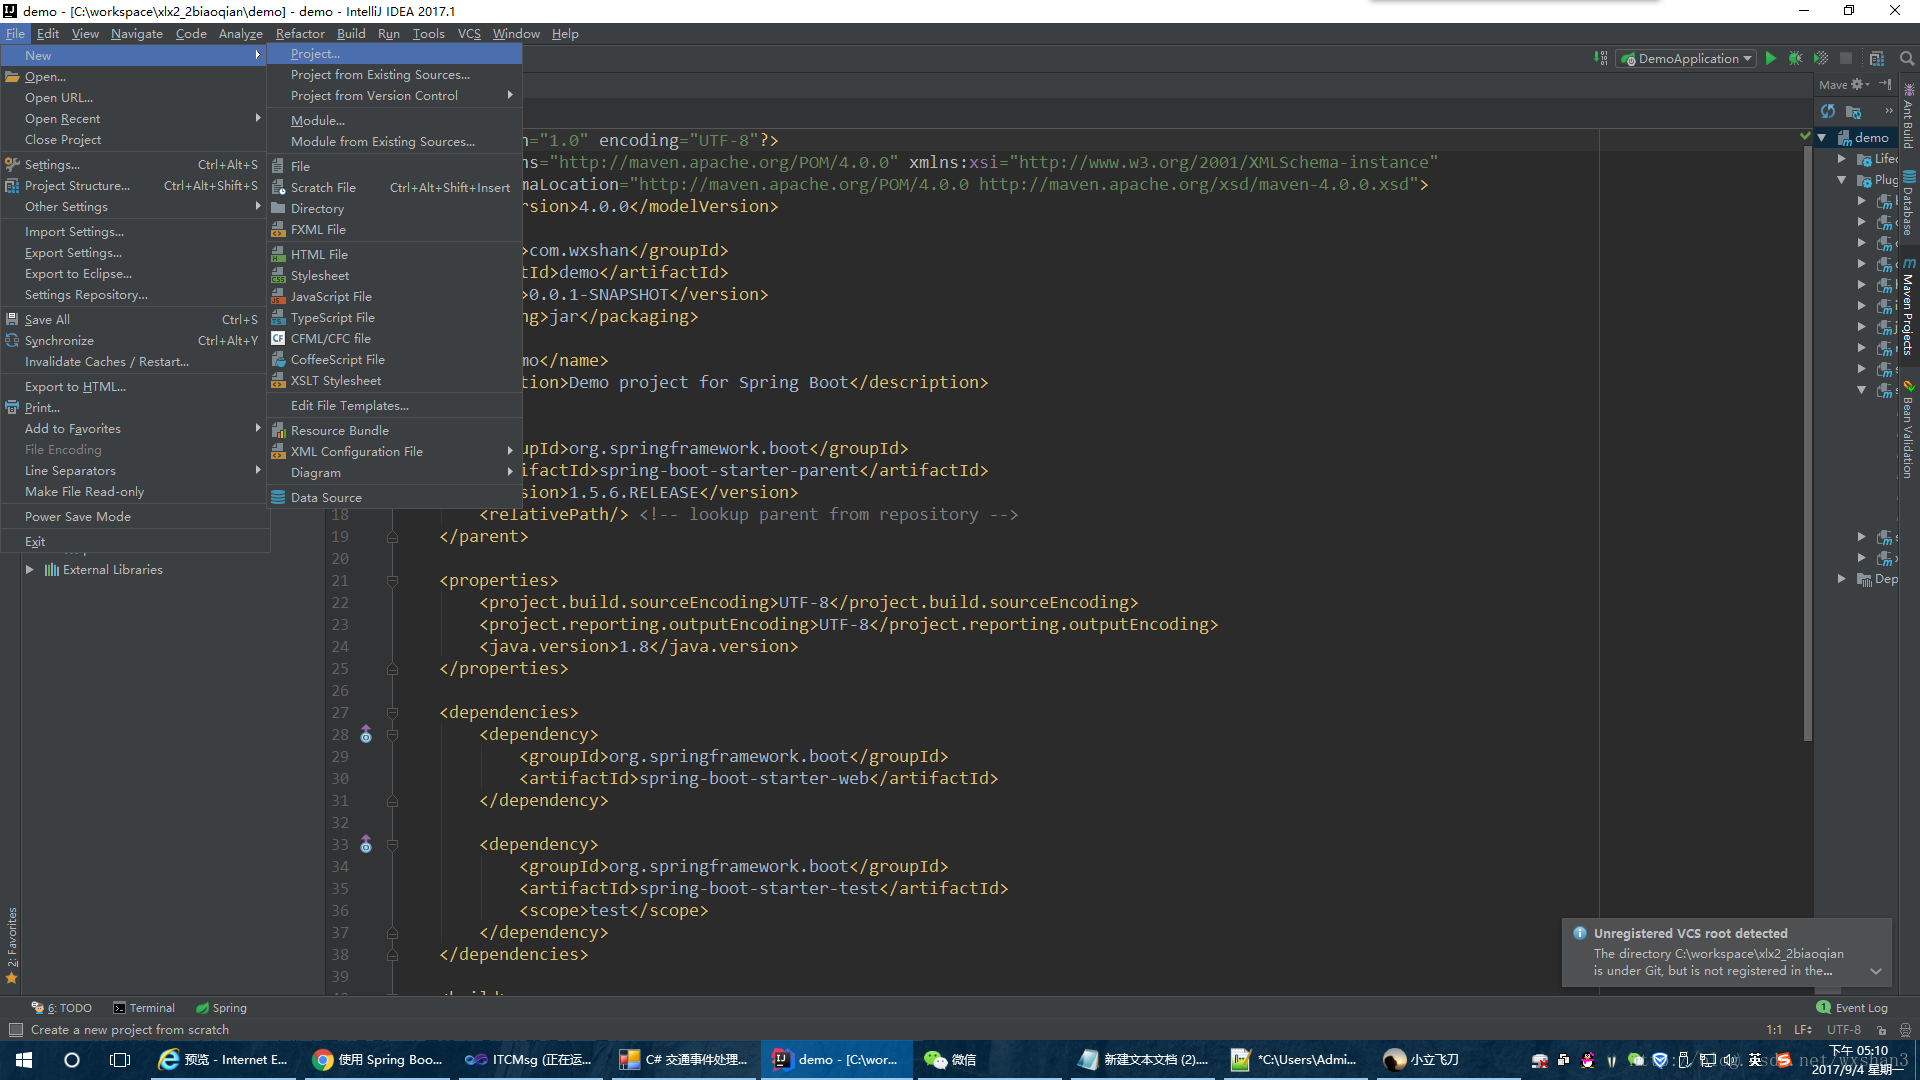1920x1080 pixels.
Task: Expand the VCS notification chevron
Action: tap(1876, 971)
